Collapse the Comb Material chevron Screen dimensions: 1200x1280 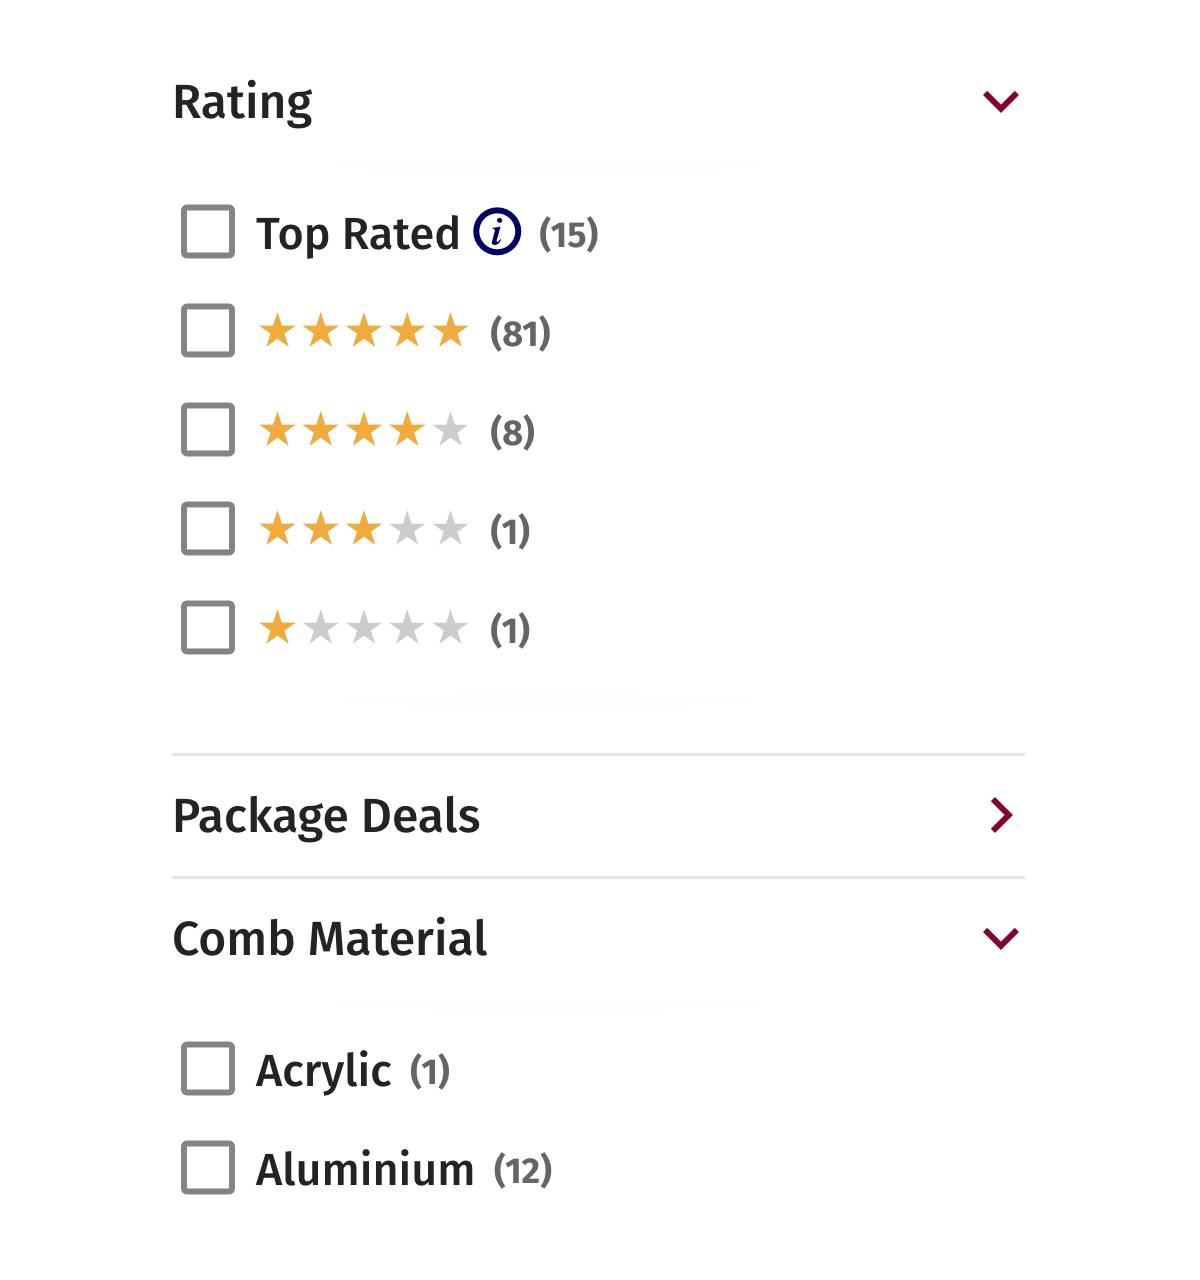(x=1001, y=938)
